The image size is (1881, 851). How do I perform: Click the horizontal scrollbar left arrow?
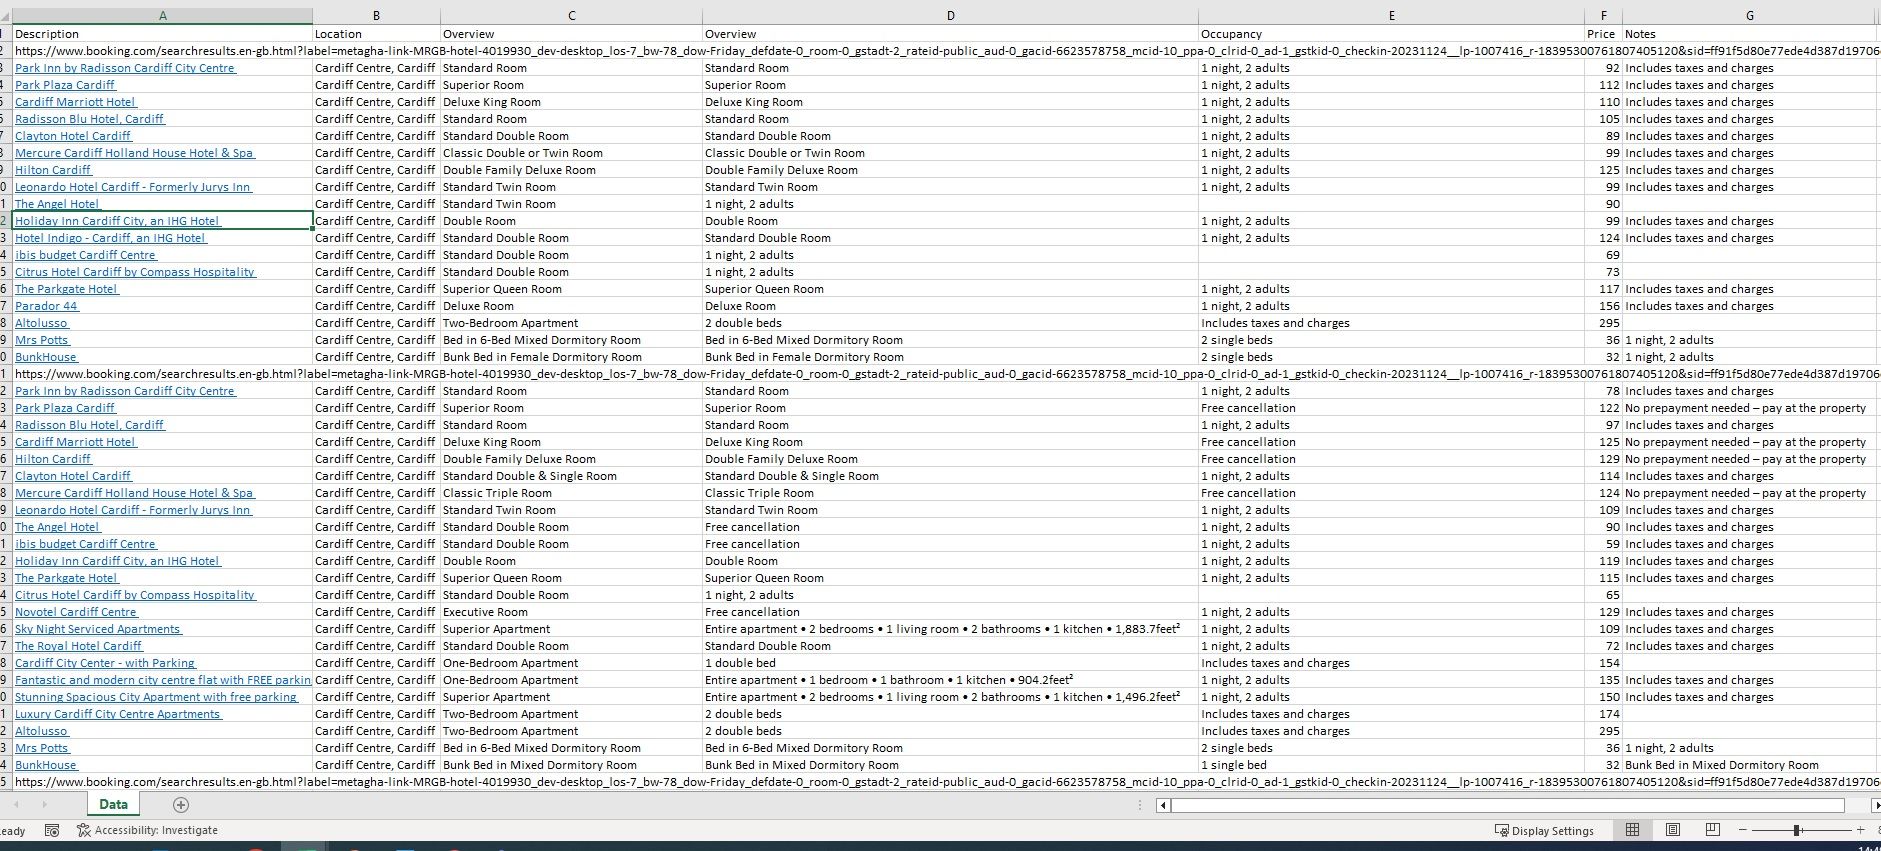tap(1163, 805)
